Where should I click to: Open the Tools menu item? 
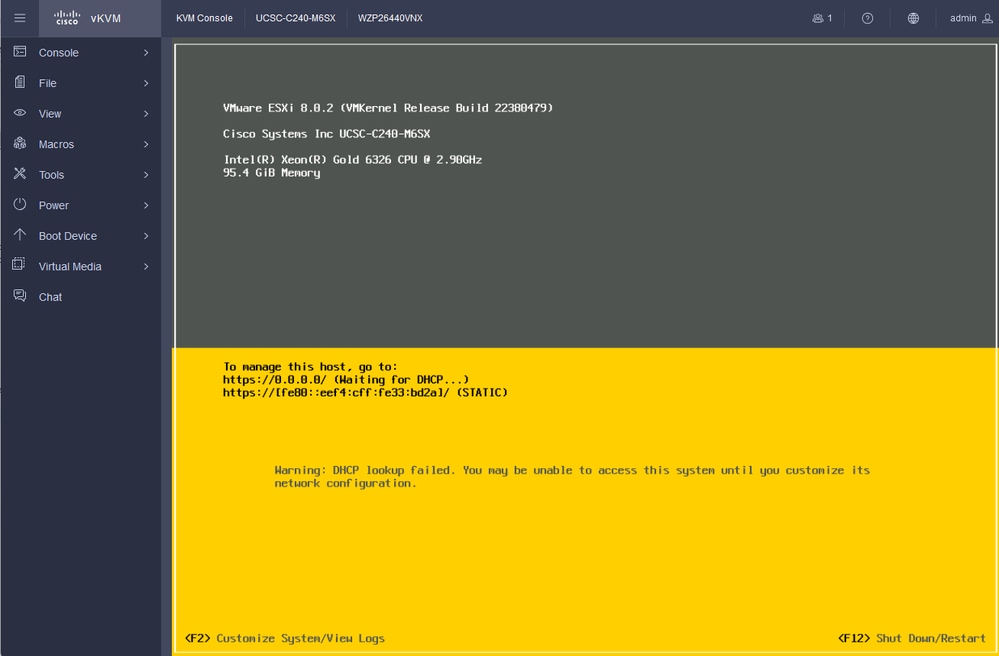point(80,175)
